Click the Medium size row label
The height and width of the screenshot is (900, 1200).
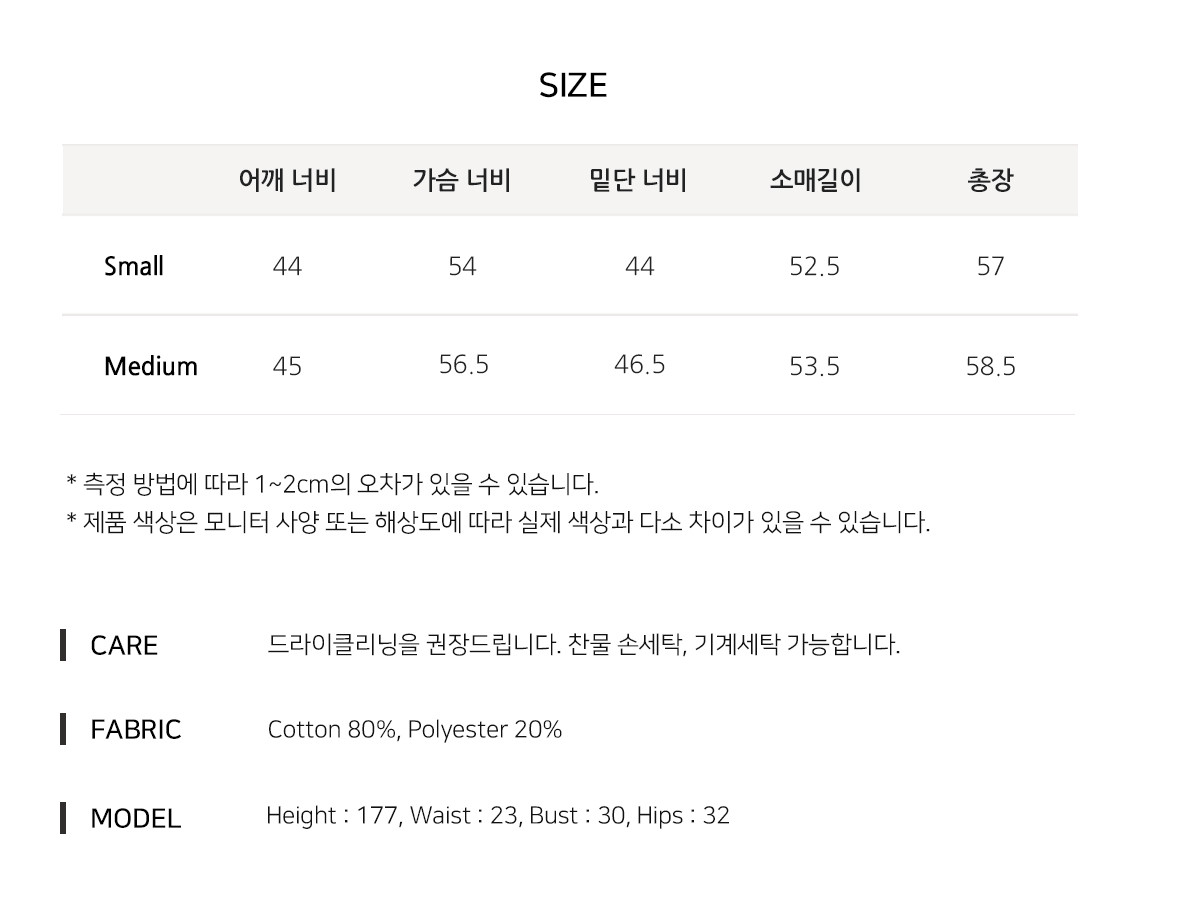(151, 366)
